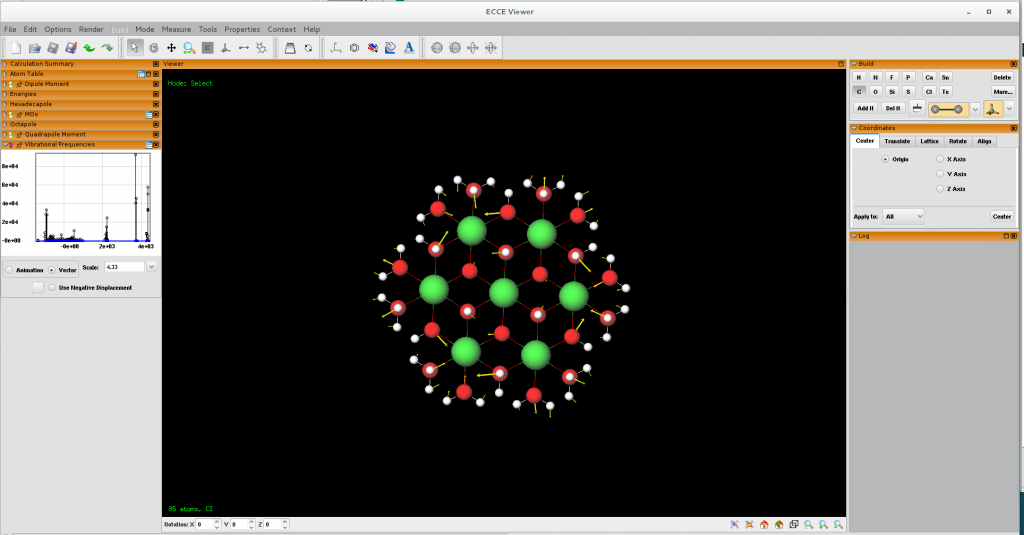Open the bond type dropdown arrow

(x=975, y=108)
